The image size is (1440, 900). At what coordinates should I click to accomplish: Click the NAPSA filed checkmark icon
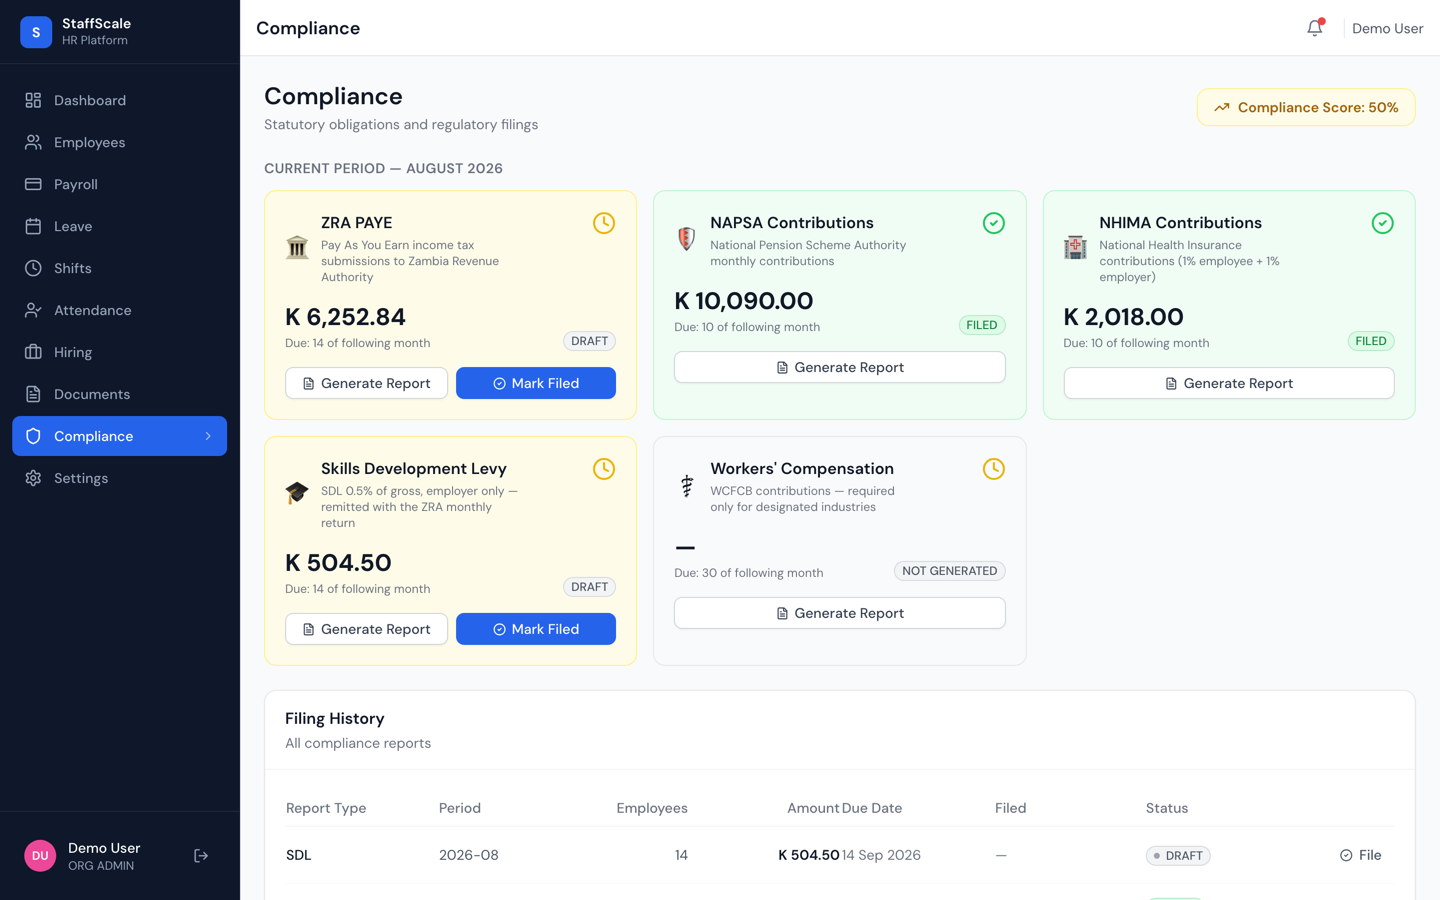click(993, 223)
